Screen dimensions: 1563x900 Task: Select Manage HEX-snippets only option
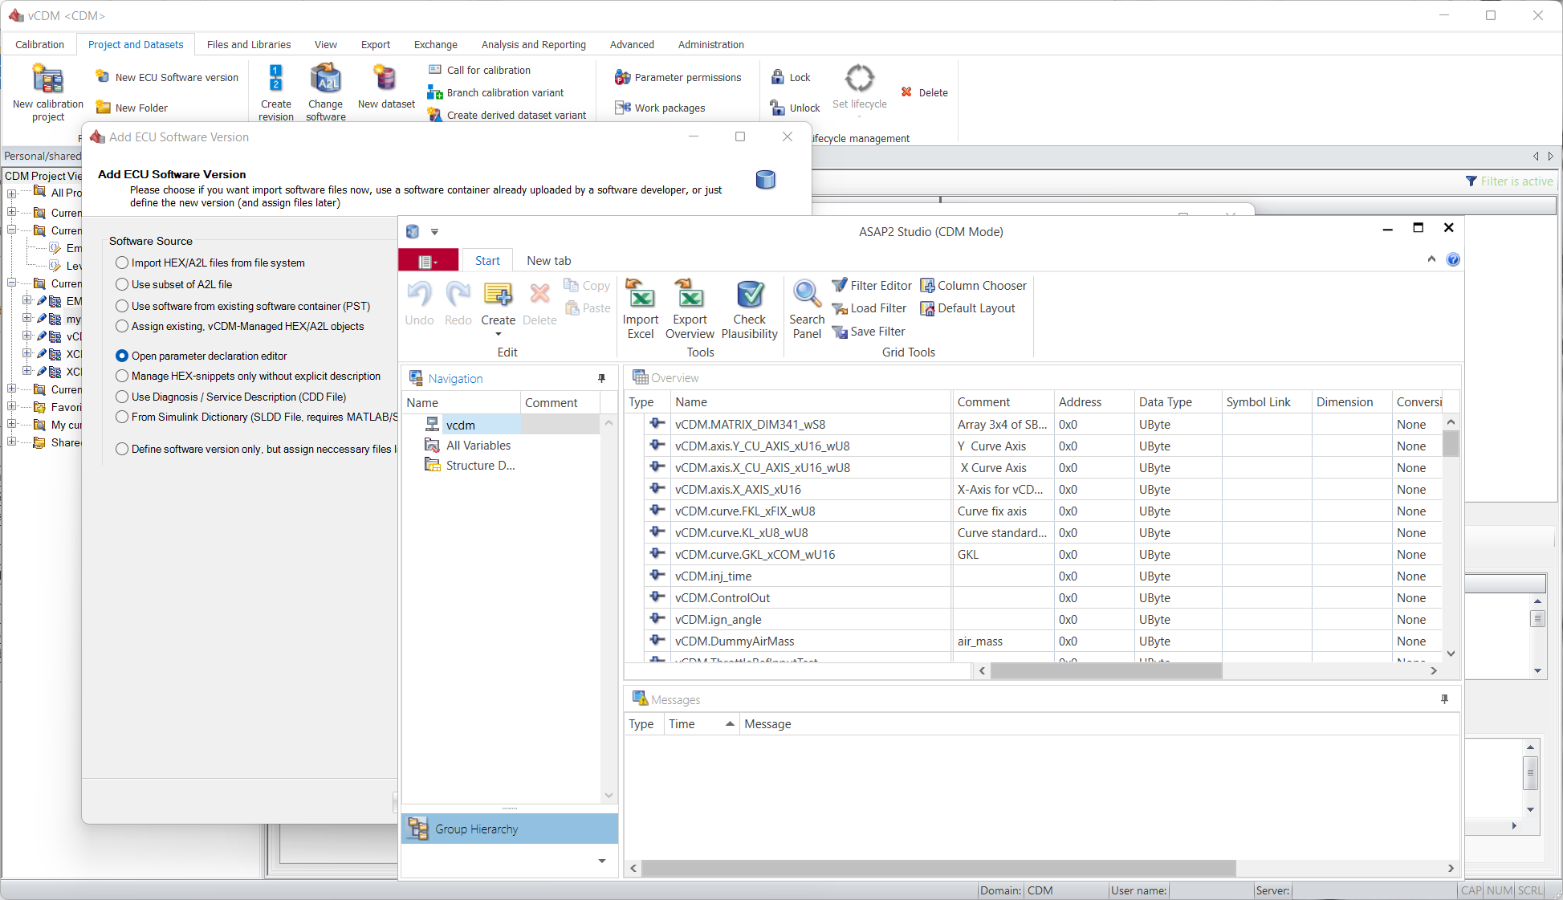point(122,376)
